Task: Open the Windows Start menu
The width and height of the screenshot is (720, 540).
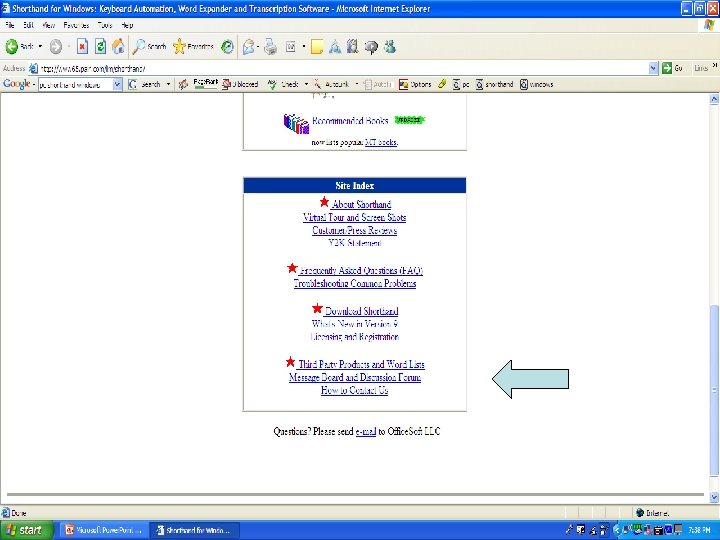Action: tap(25, 530)
